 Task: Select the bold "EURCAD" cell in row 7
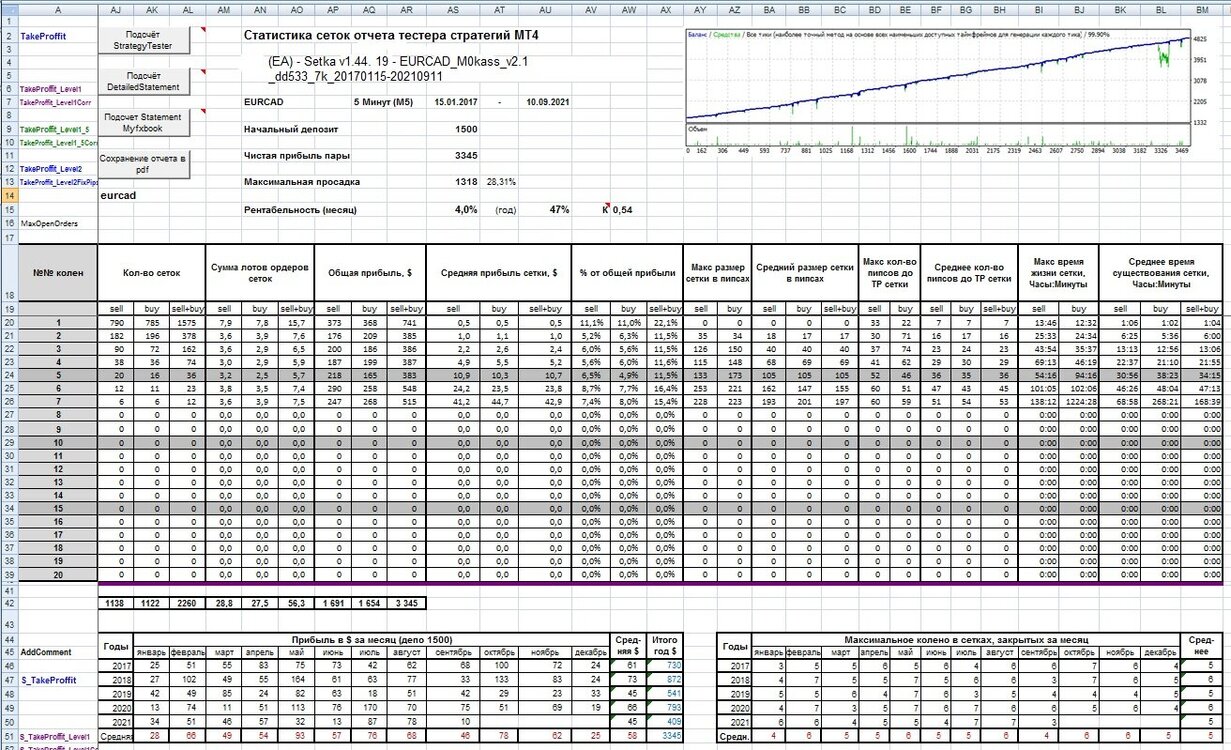(x=262, y=102)
